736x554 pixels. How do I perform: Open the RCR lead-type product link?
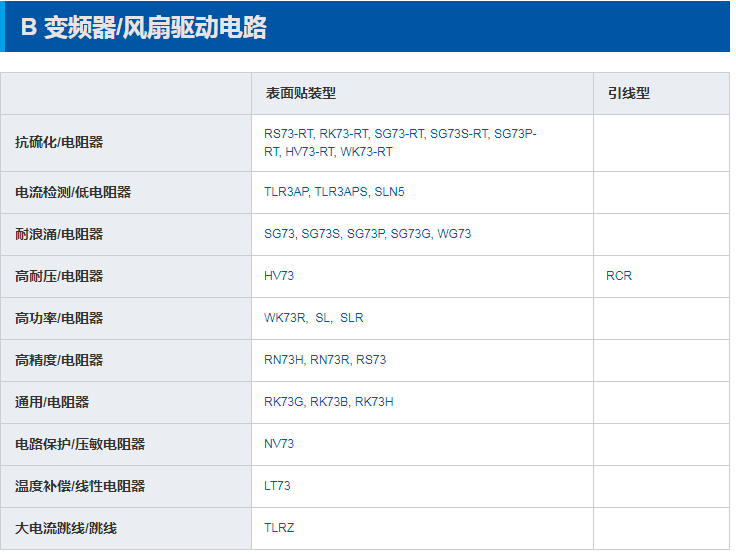619,276
